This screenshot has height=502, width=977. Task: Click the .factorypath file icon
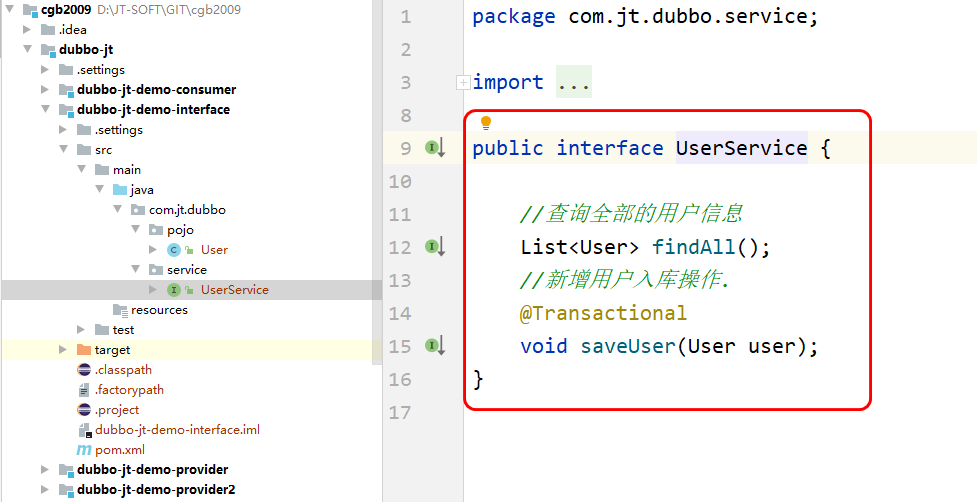(x=84, y=390)
